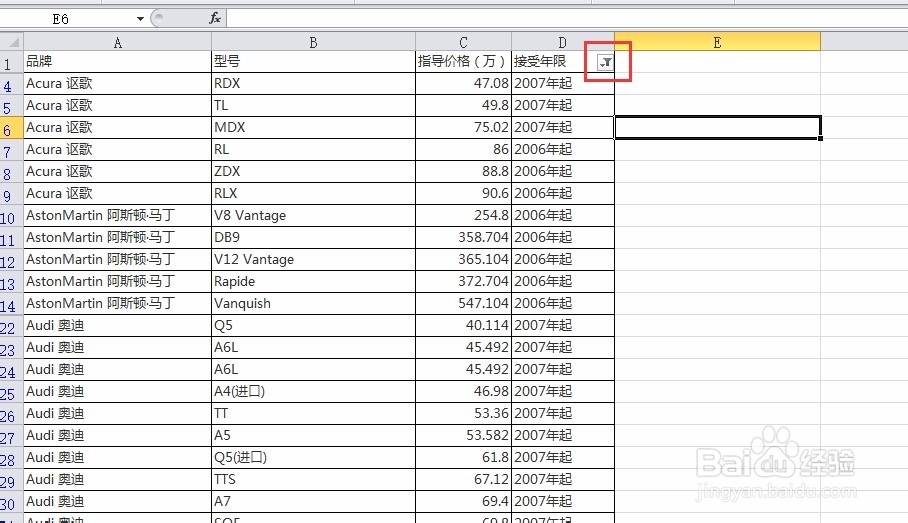Select the Rapide model cell

(x=313, y=281)
